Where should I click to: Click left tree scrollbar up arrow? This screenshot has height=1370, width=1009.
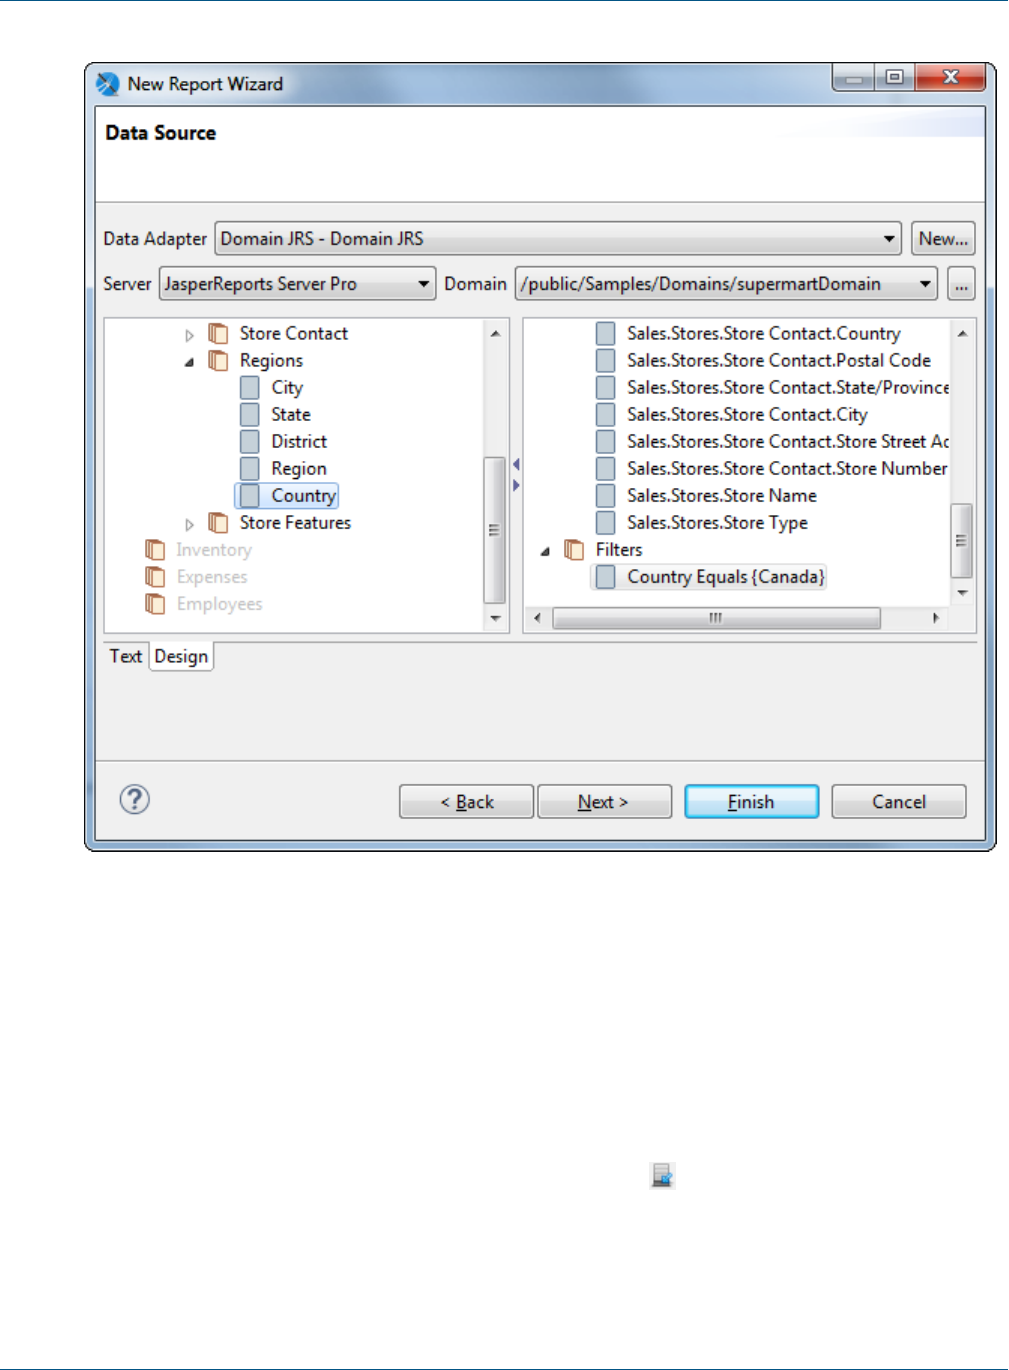tap(495, 333)
